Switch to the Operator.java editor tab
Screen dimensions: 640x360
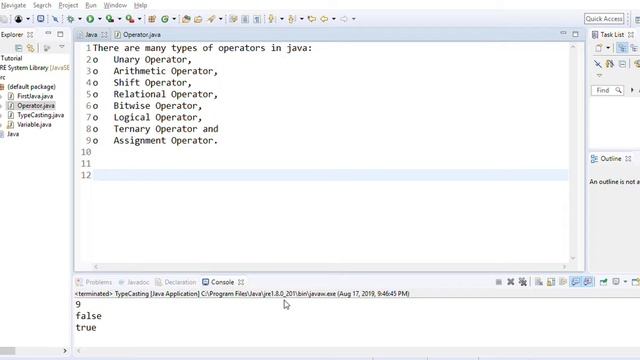tap(138, 35)
